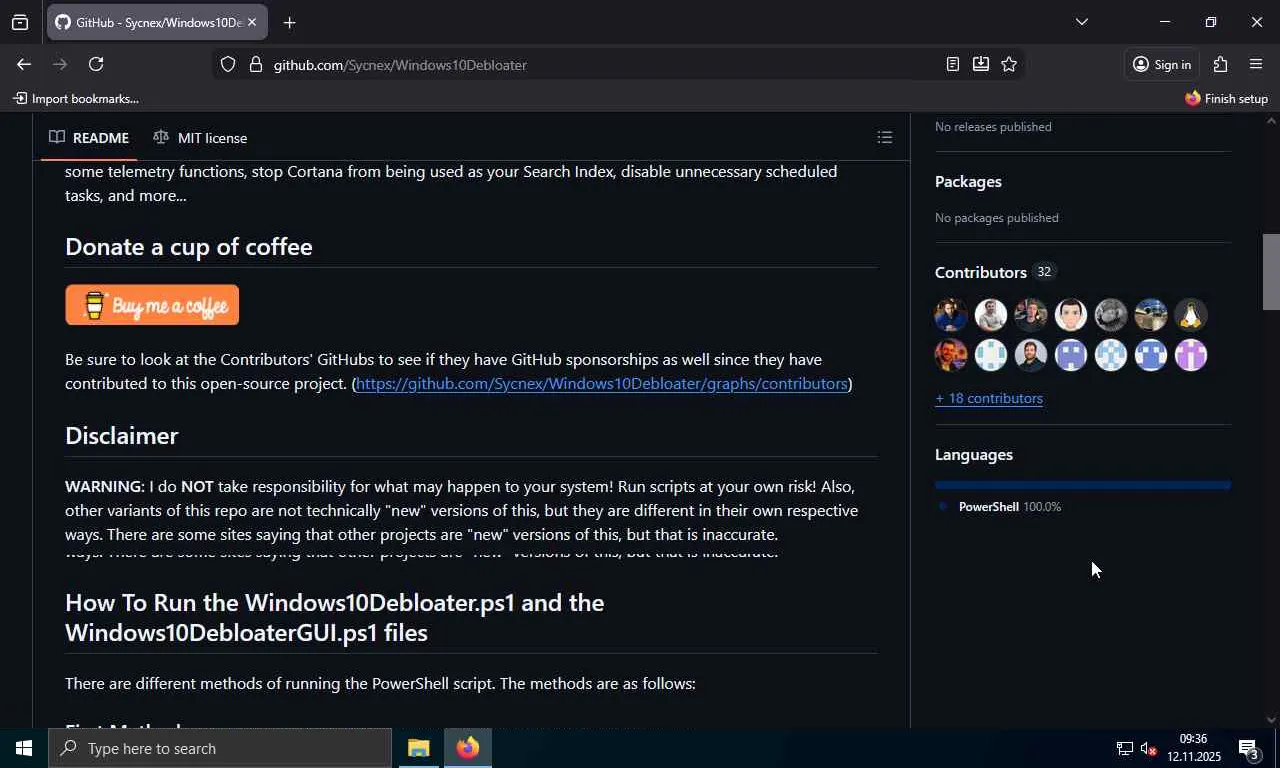
Task: Click the 'No packages published' text
Action: 997,218
